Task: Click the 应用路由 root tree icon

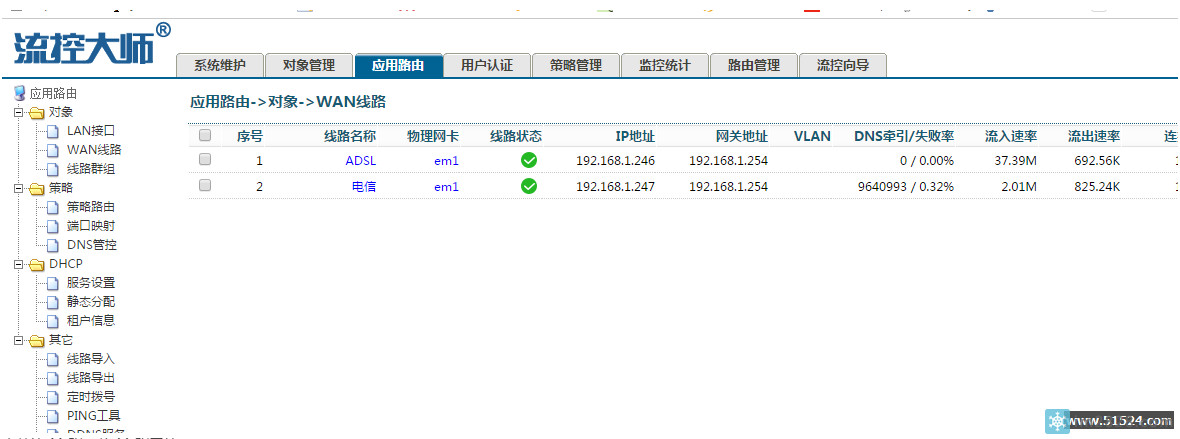Action: 19,93
